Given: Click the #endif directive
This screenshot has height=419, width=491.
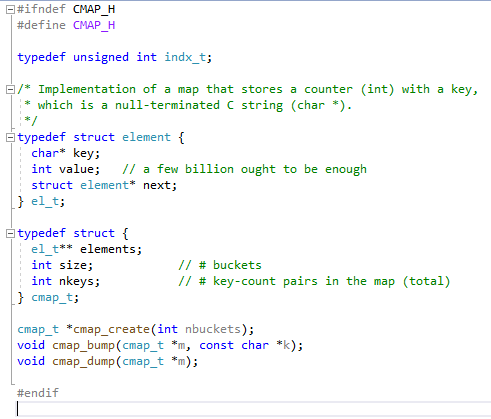Looking at the screenshot, I should pyautogui.click(x=38, y=393).
